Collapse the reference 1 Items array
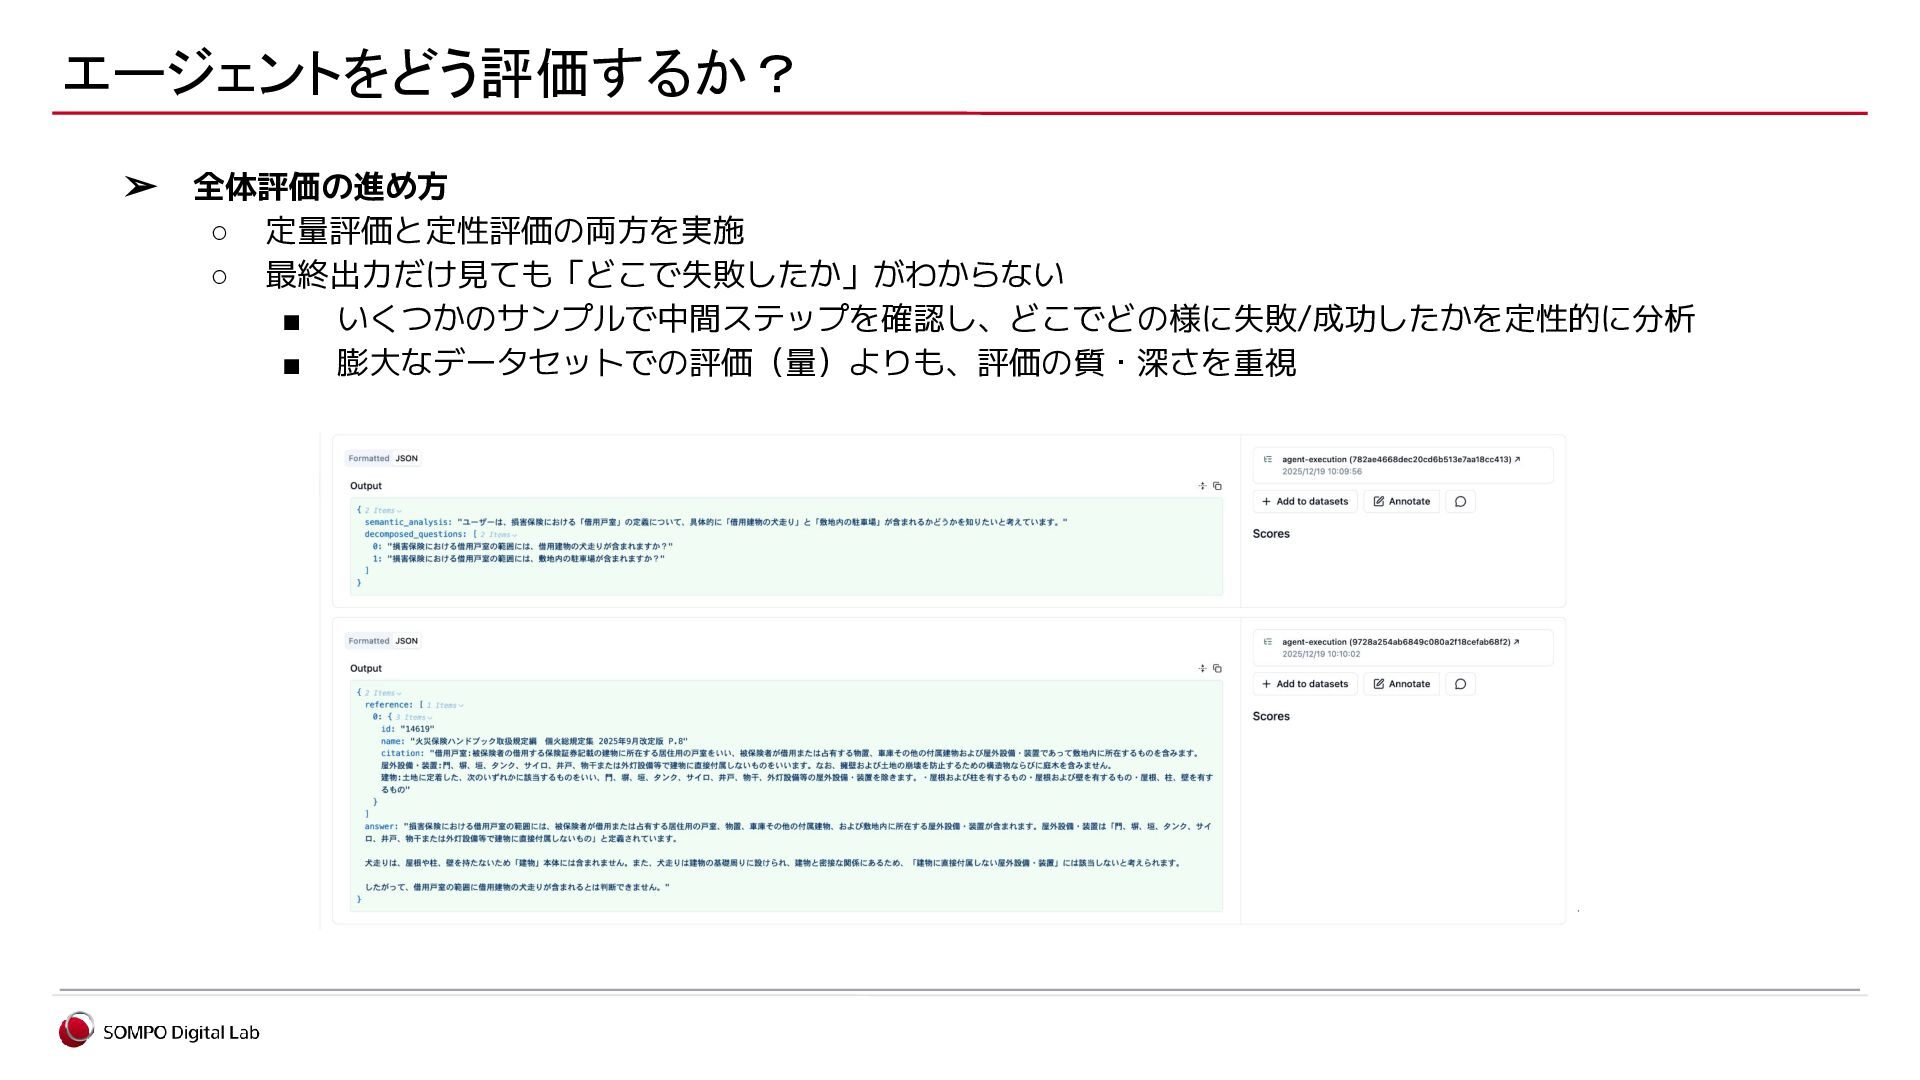The height and width of the screenshot is (1080, 1920). [x=444, y=706]
